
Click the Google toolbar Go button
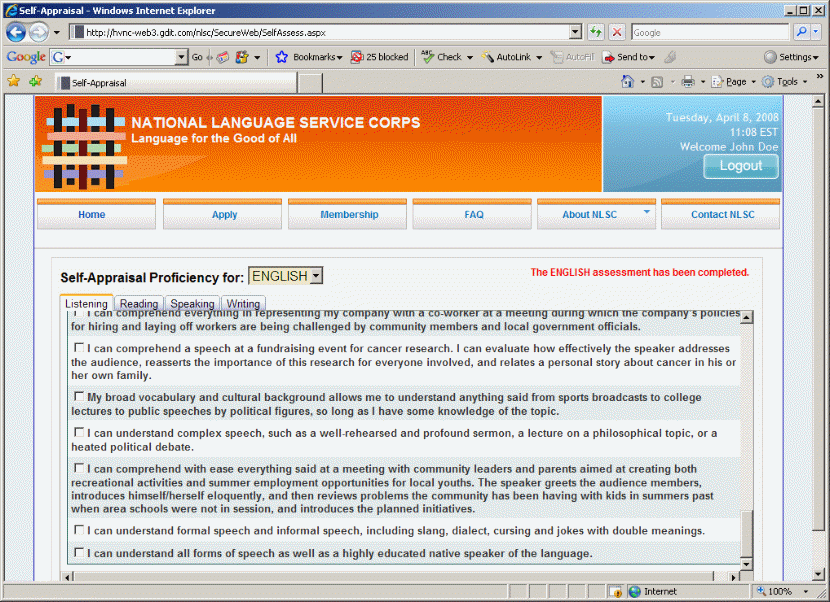point(197,57)
